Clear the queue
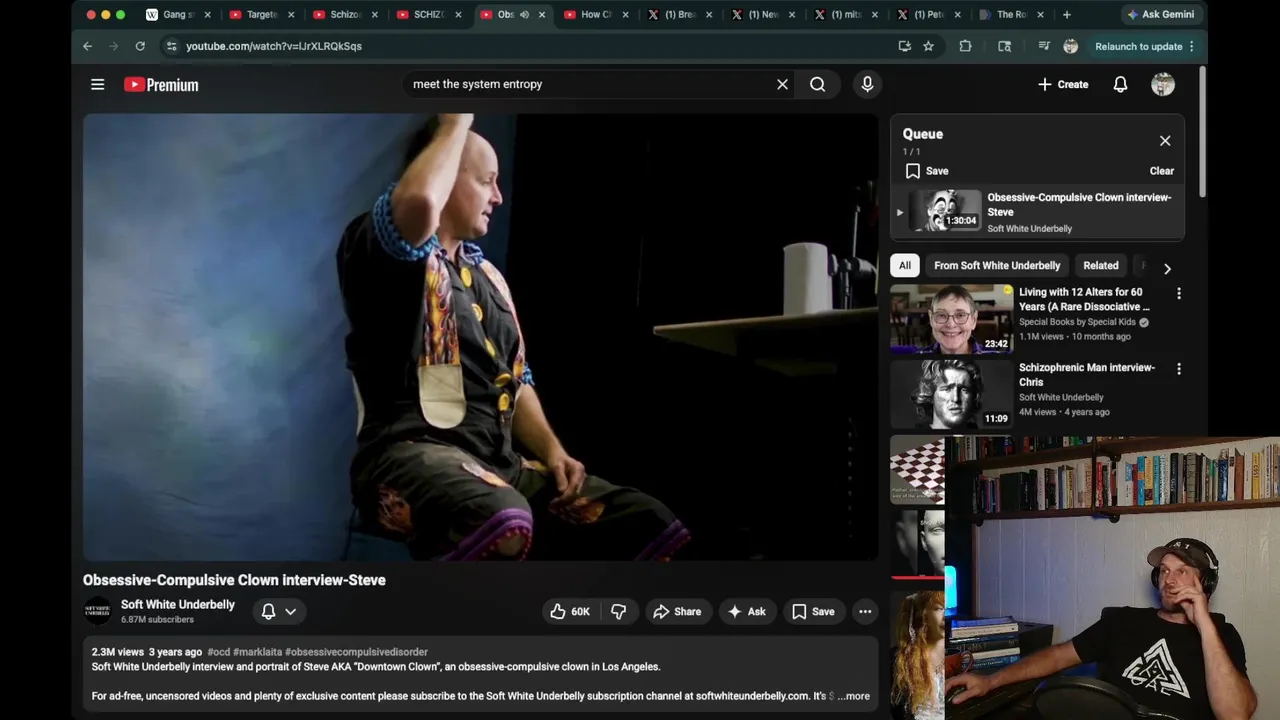Viewport: 1280px width, 720px height. click(x=1161, y=171)
